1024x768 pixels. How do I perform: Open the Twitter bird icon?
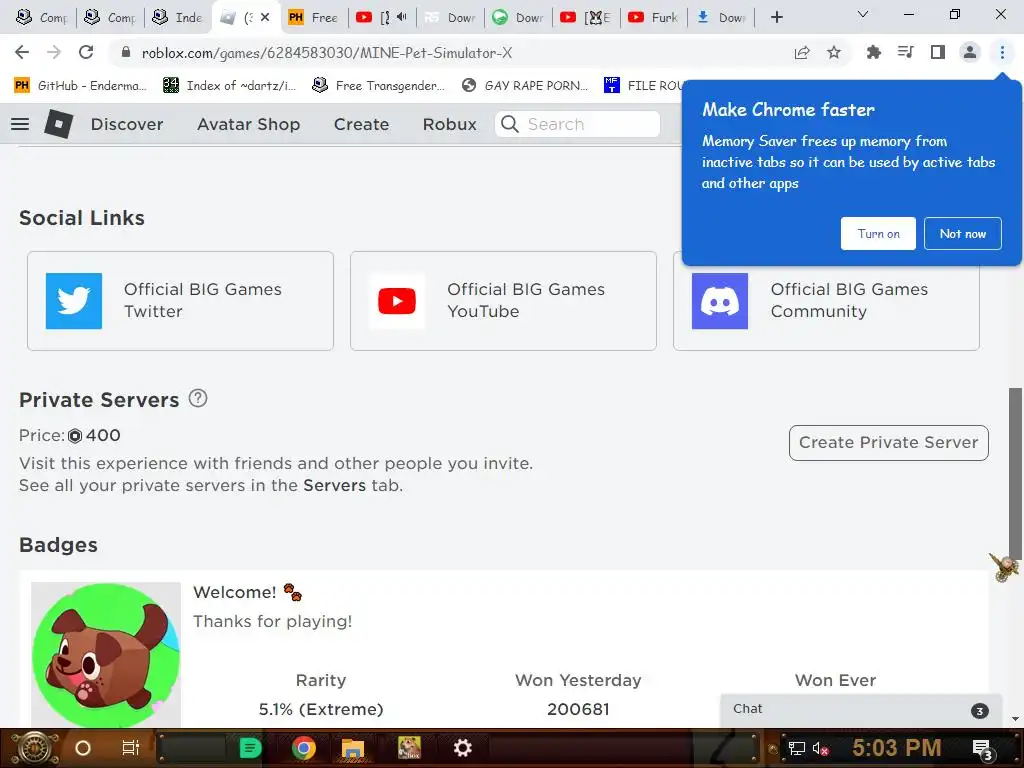tap(74, 301)
